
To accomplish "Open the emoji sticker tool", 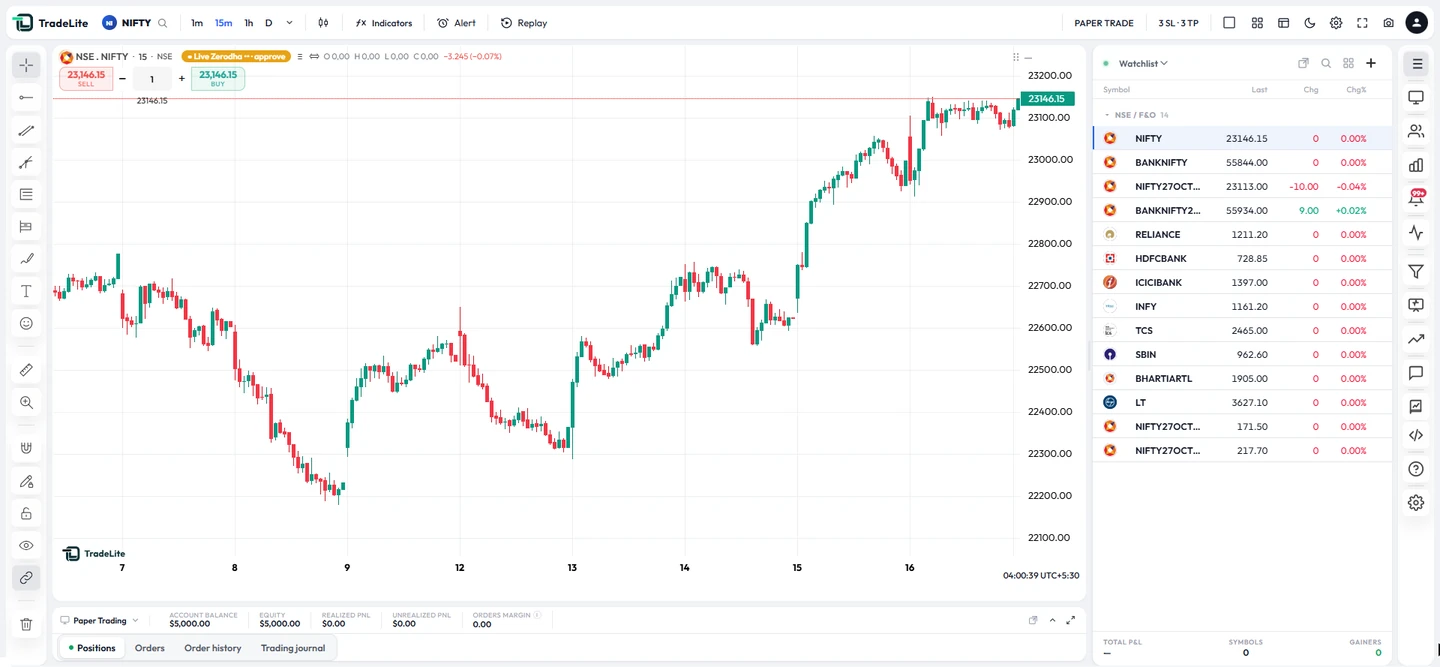I will 26,323.
